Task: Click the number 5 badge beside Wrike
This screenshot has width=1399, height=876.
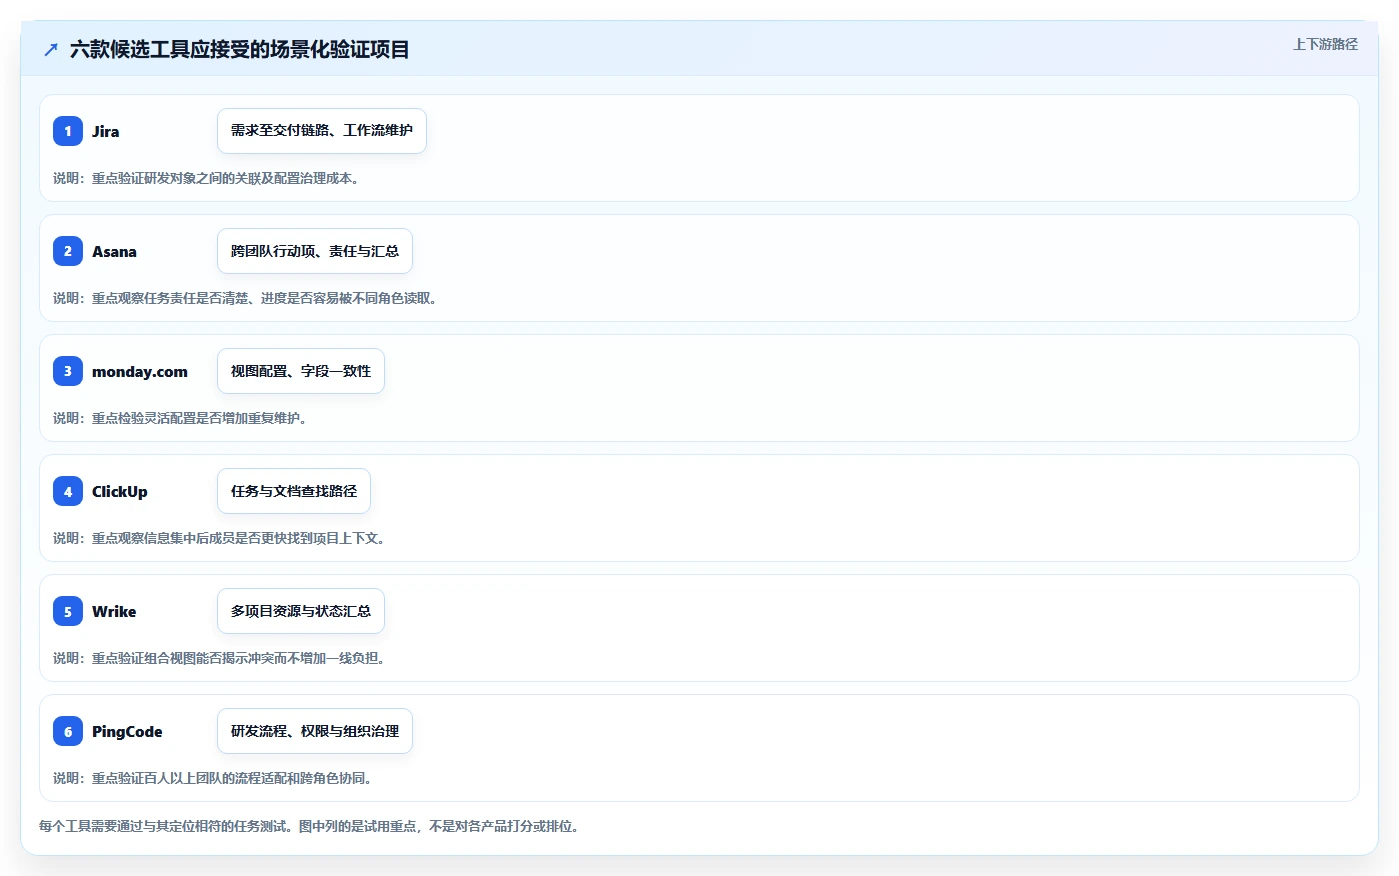Action: 68,611
